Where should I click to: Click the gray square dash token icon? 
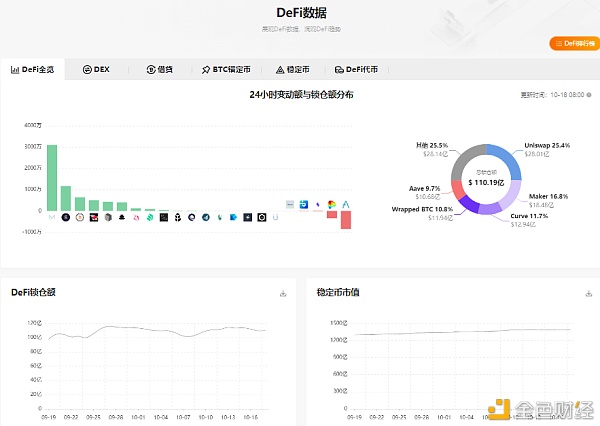[290, 205]
